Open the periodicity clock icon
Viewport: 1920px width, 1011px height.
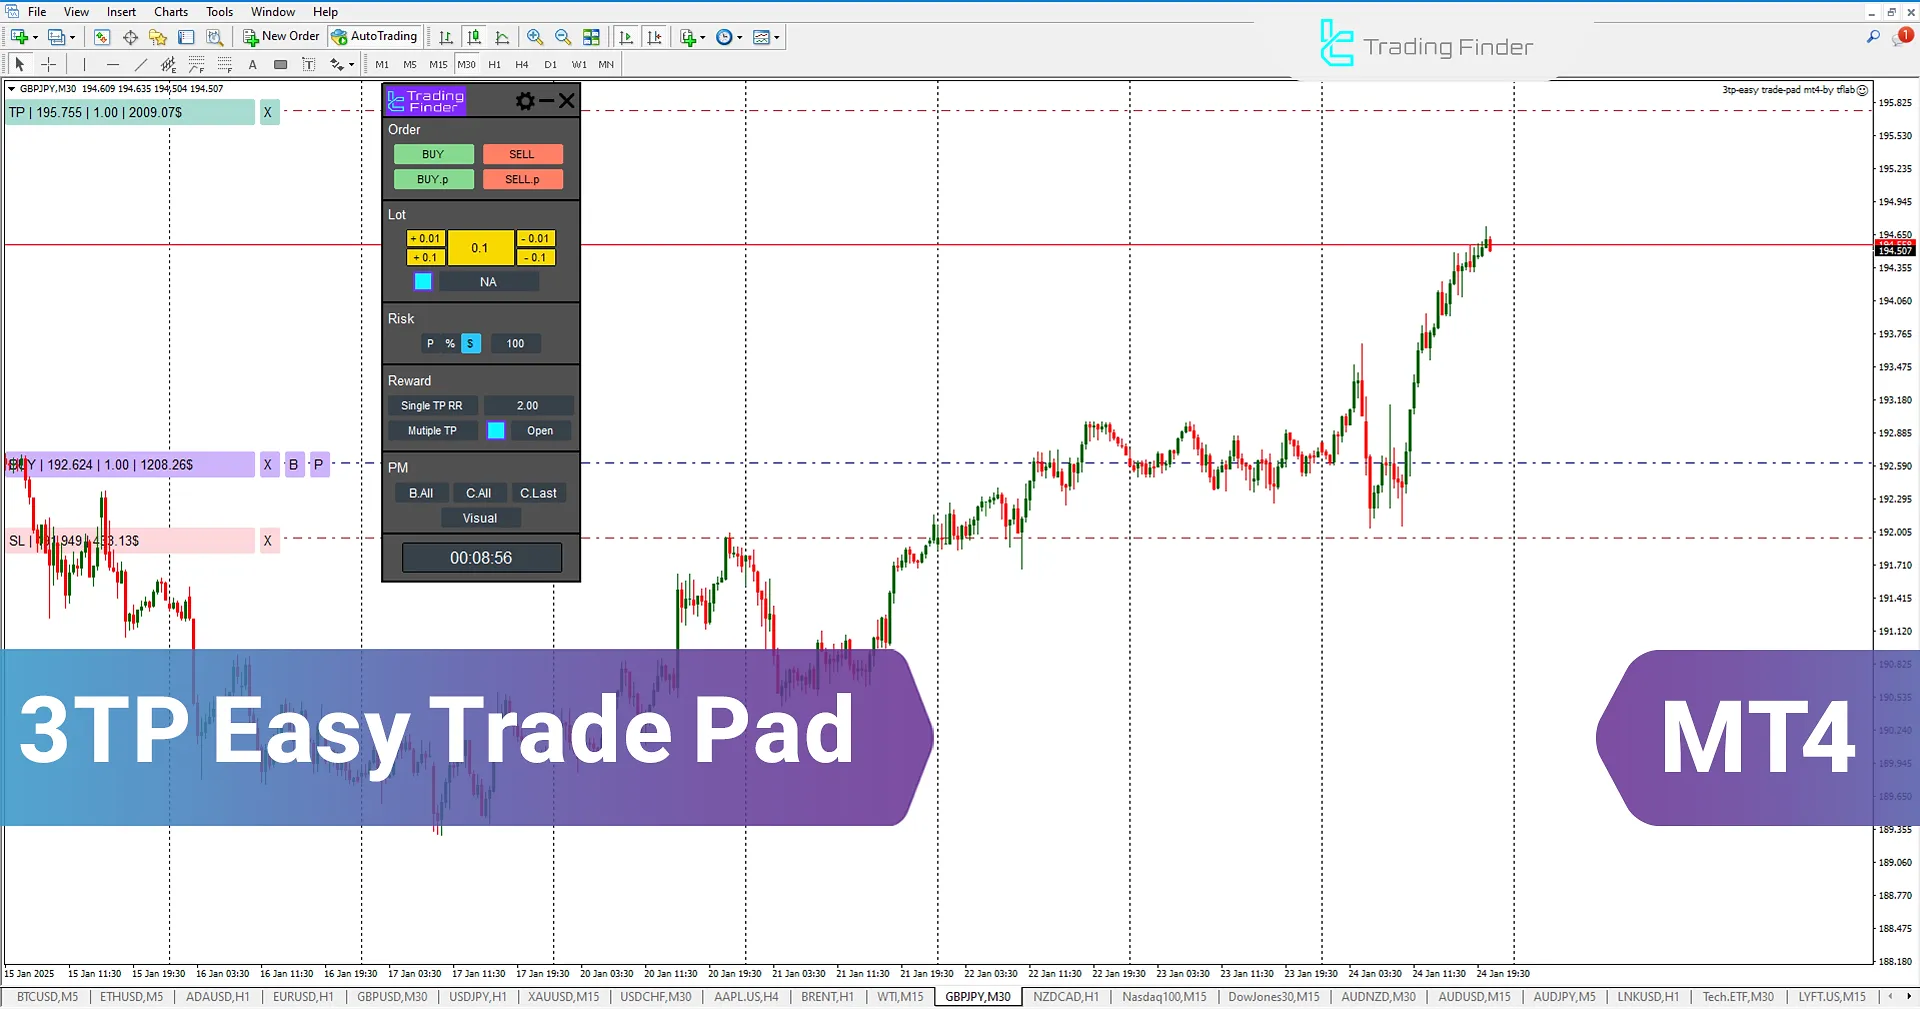[725, 37]
